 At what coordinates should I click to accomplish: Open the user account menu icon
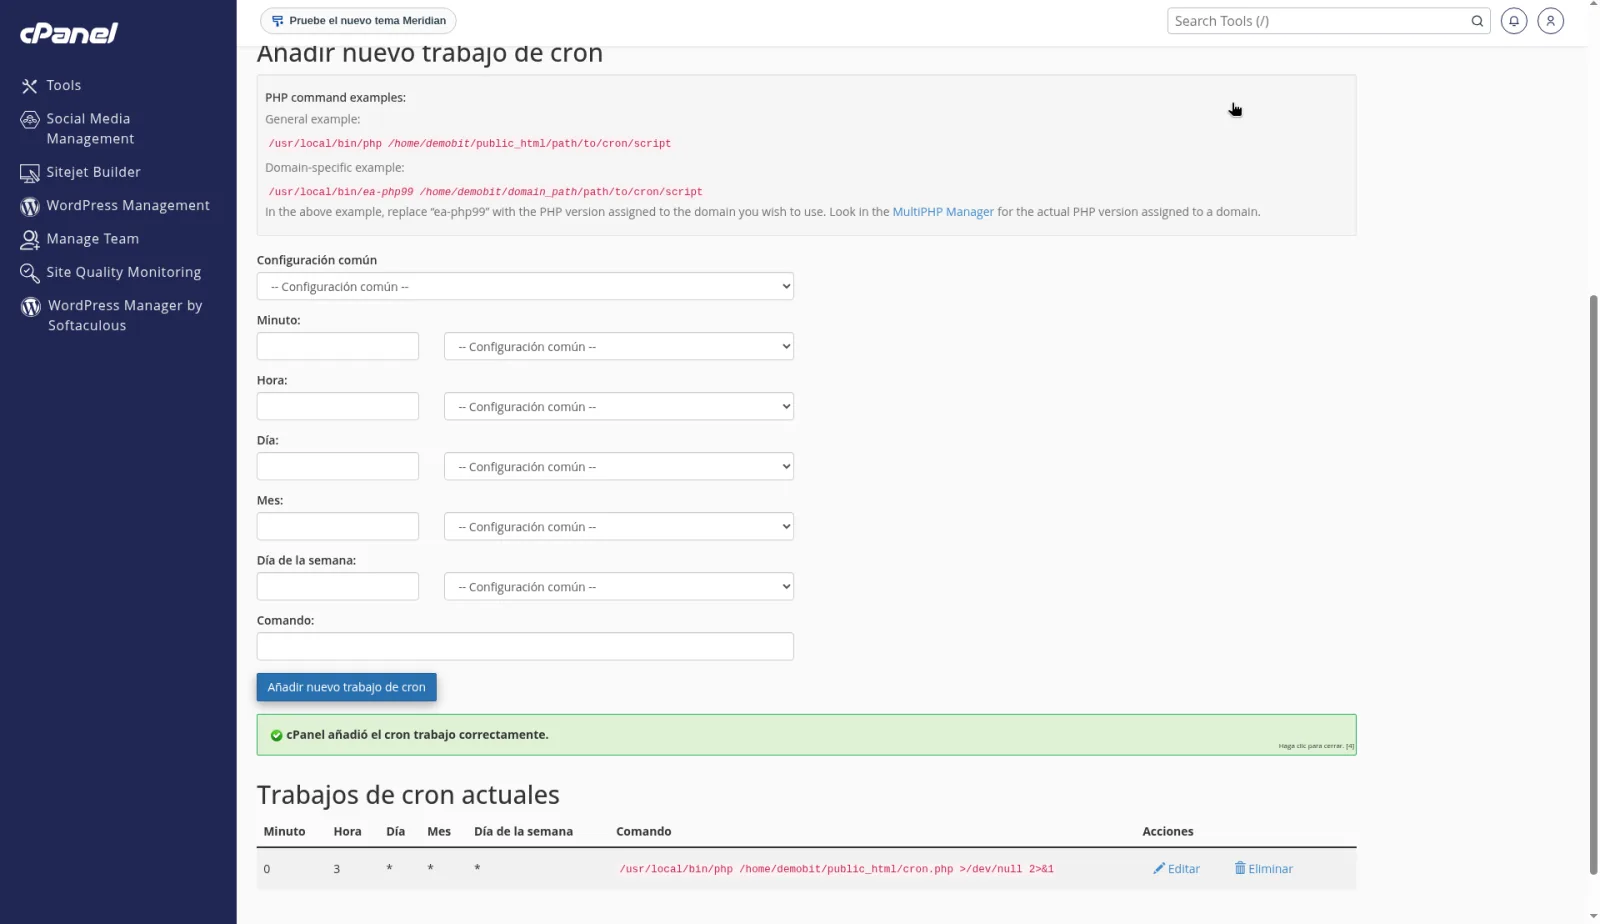click(x=1551, y=21)
